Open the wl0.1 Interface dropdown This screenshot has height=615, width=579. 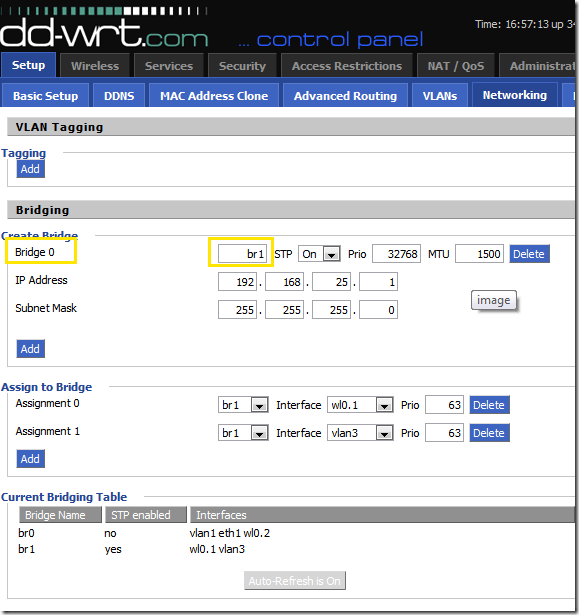tap(360, 405)
